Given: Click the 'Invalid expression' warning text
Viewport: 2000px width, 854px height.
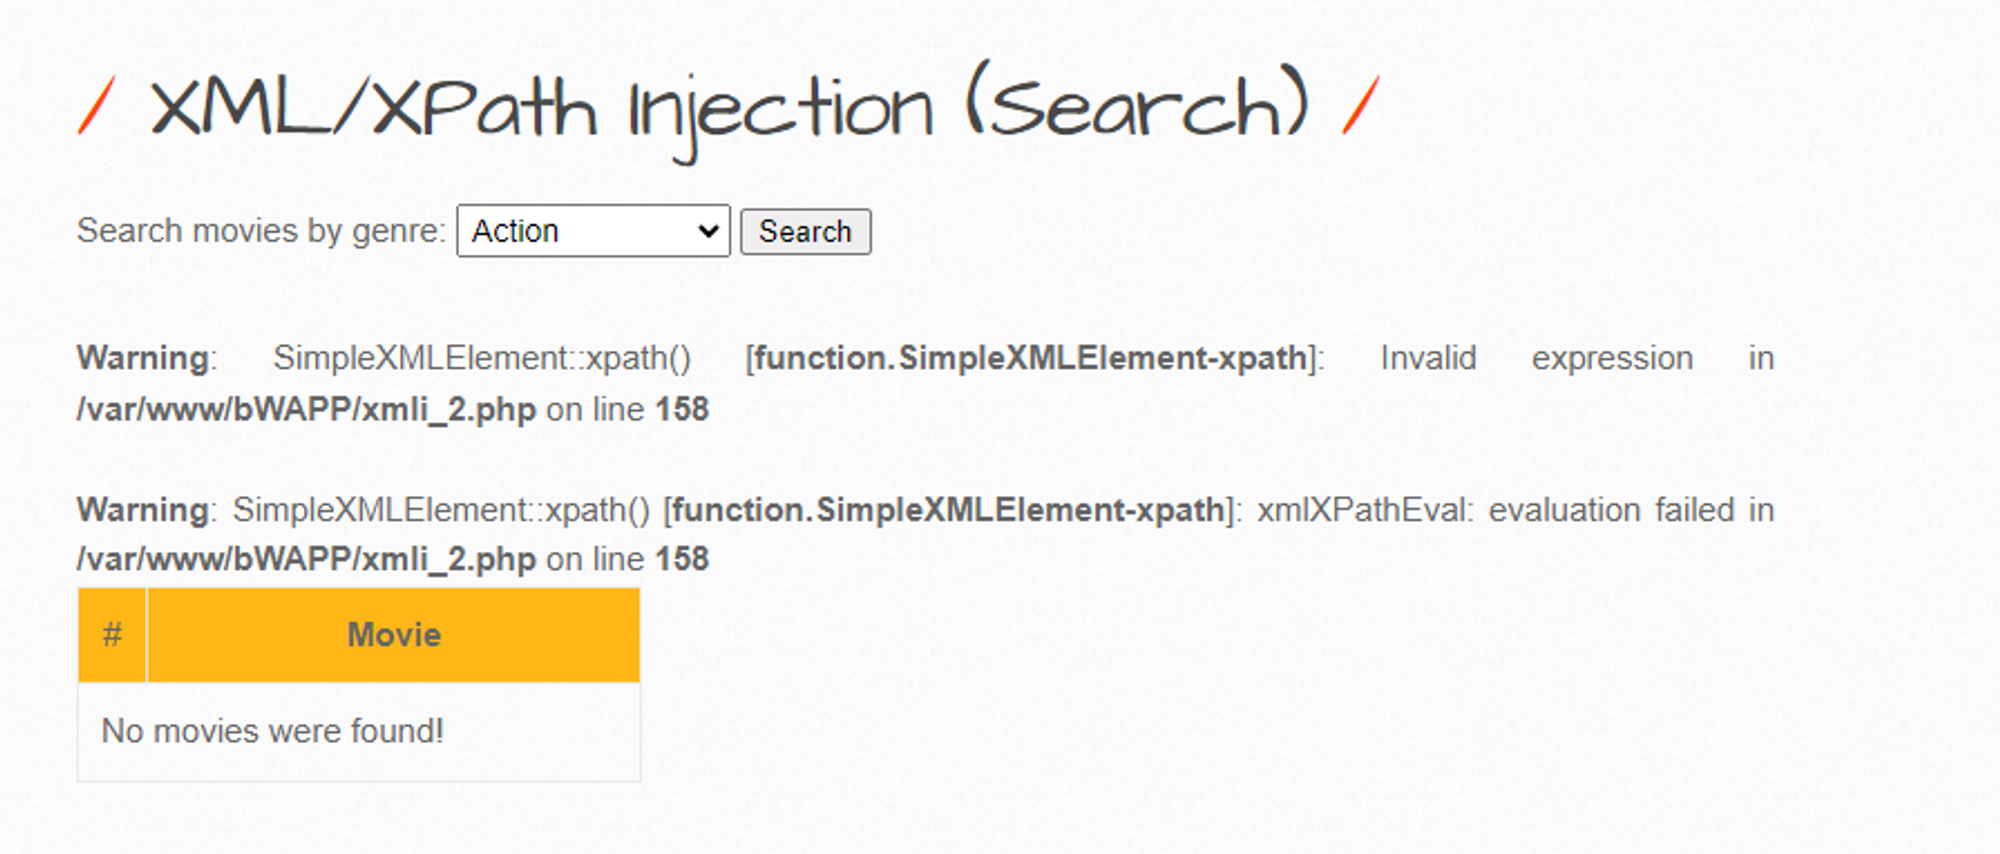Looking at the screenshot, I should point(1537,358).
